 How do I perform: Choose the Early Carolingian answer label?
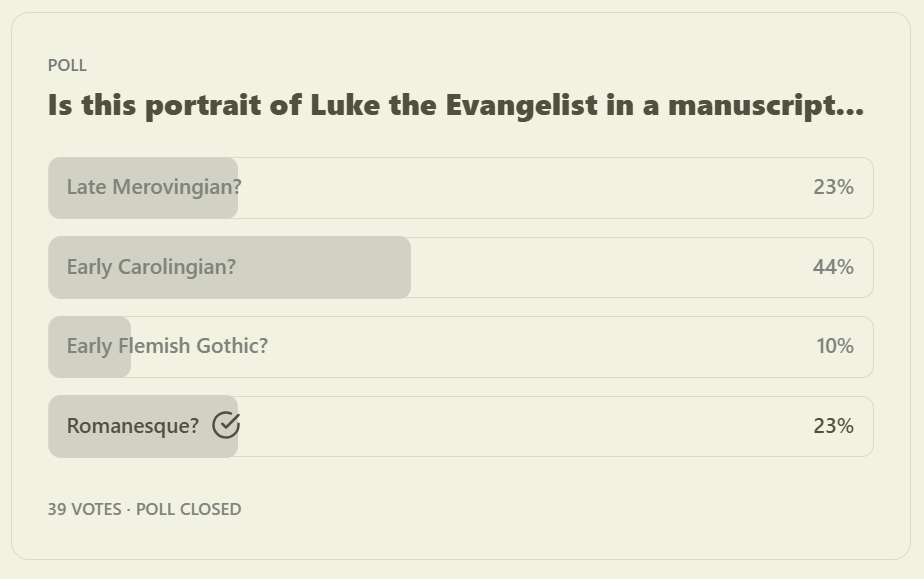tap(151, 267)
